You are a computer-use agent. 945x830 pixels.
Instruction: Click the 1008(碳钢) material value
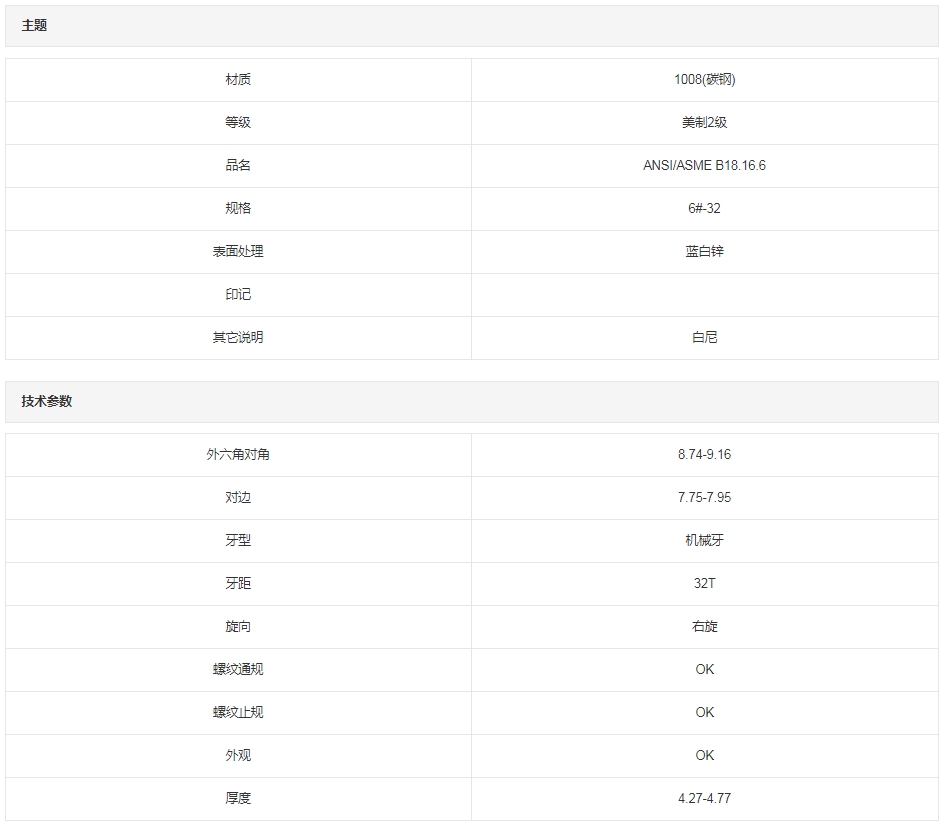(x=704, y=80)
